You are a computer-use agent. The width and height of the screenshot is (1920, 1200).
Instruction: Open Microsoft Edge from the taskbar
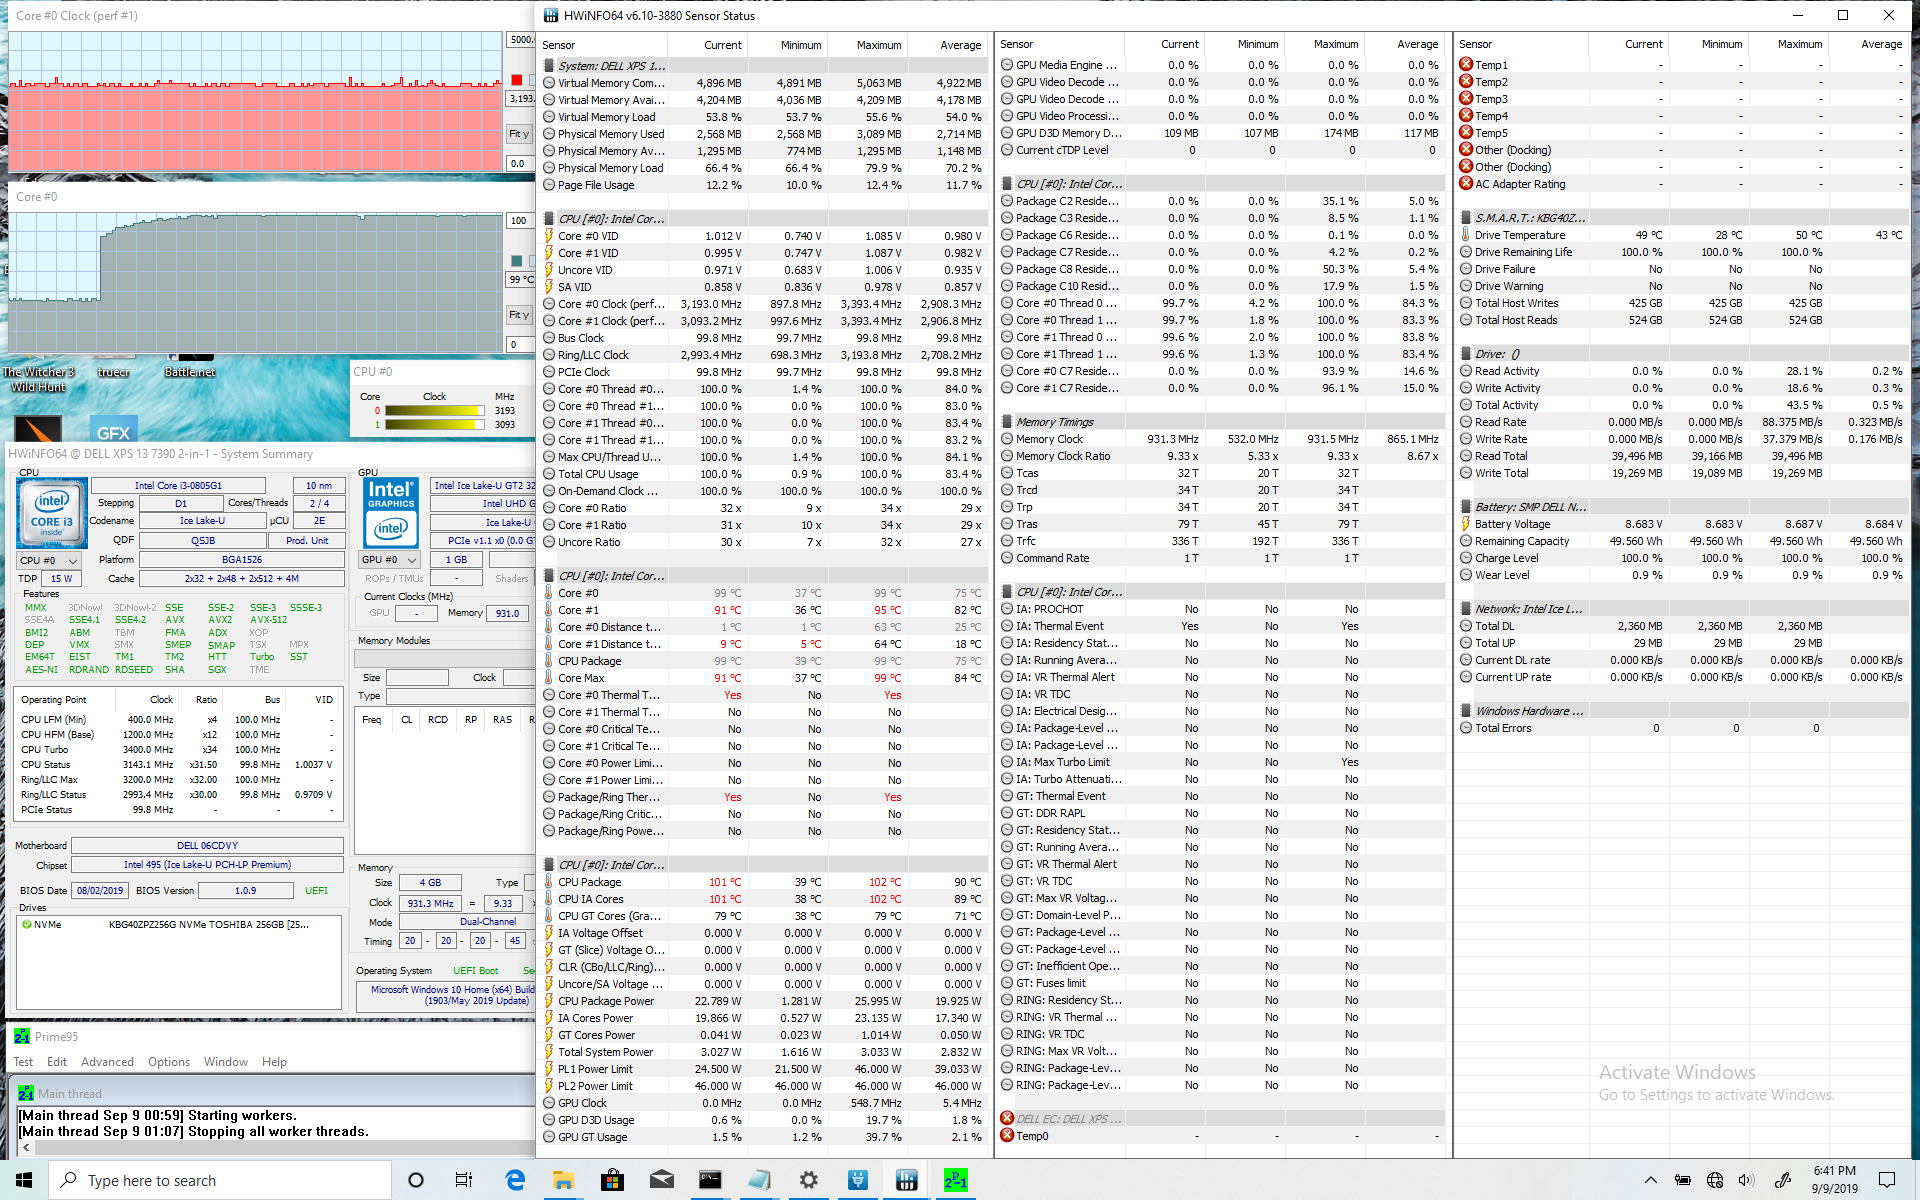click(515, 1180)
